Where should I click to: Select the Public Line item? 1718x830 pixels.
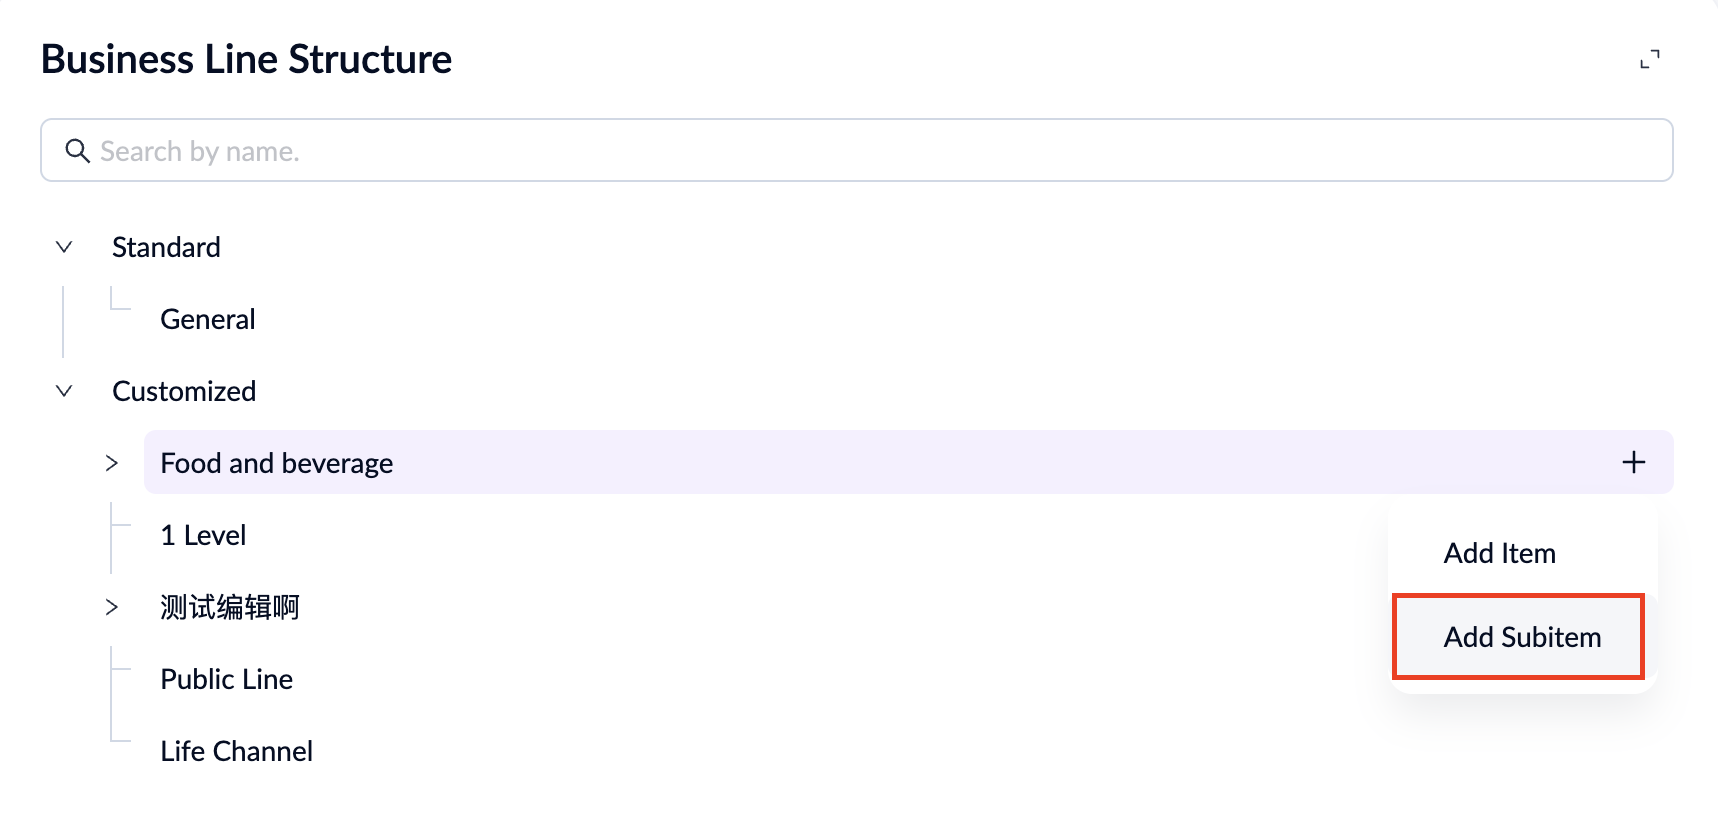tap(226, 678)
